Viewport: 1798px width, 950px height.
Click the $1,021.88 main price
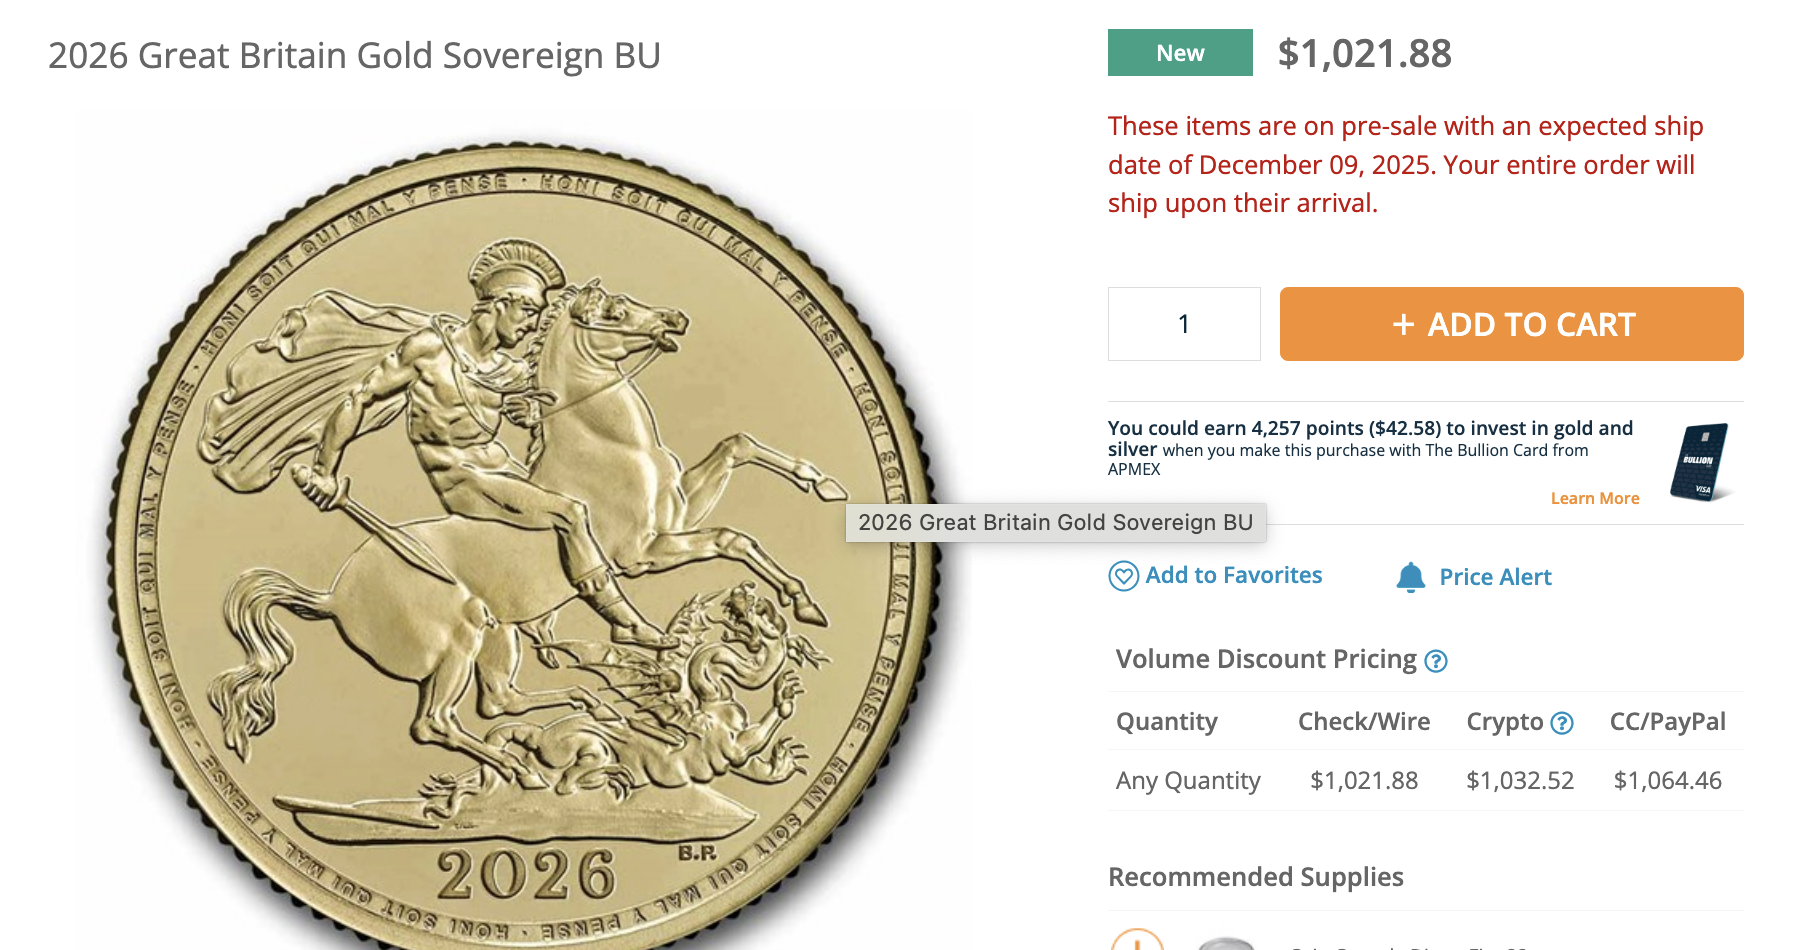pos(1365,54)
